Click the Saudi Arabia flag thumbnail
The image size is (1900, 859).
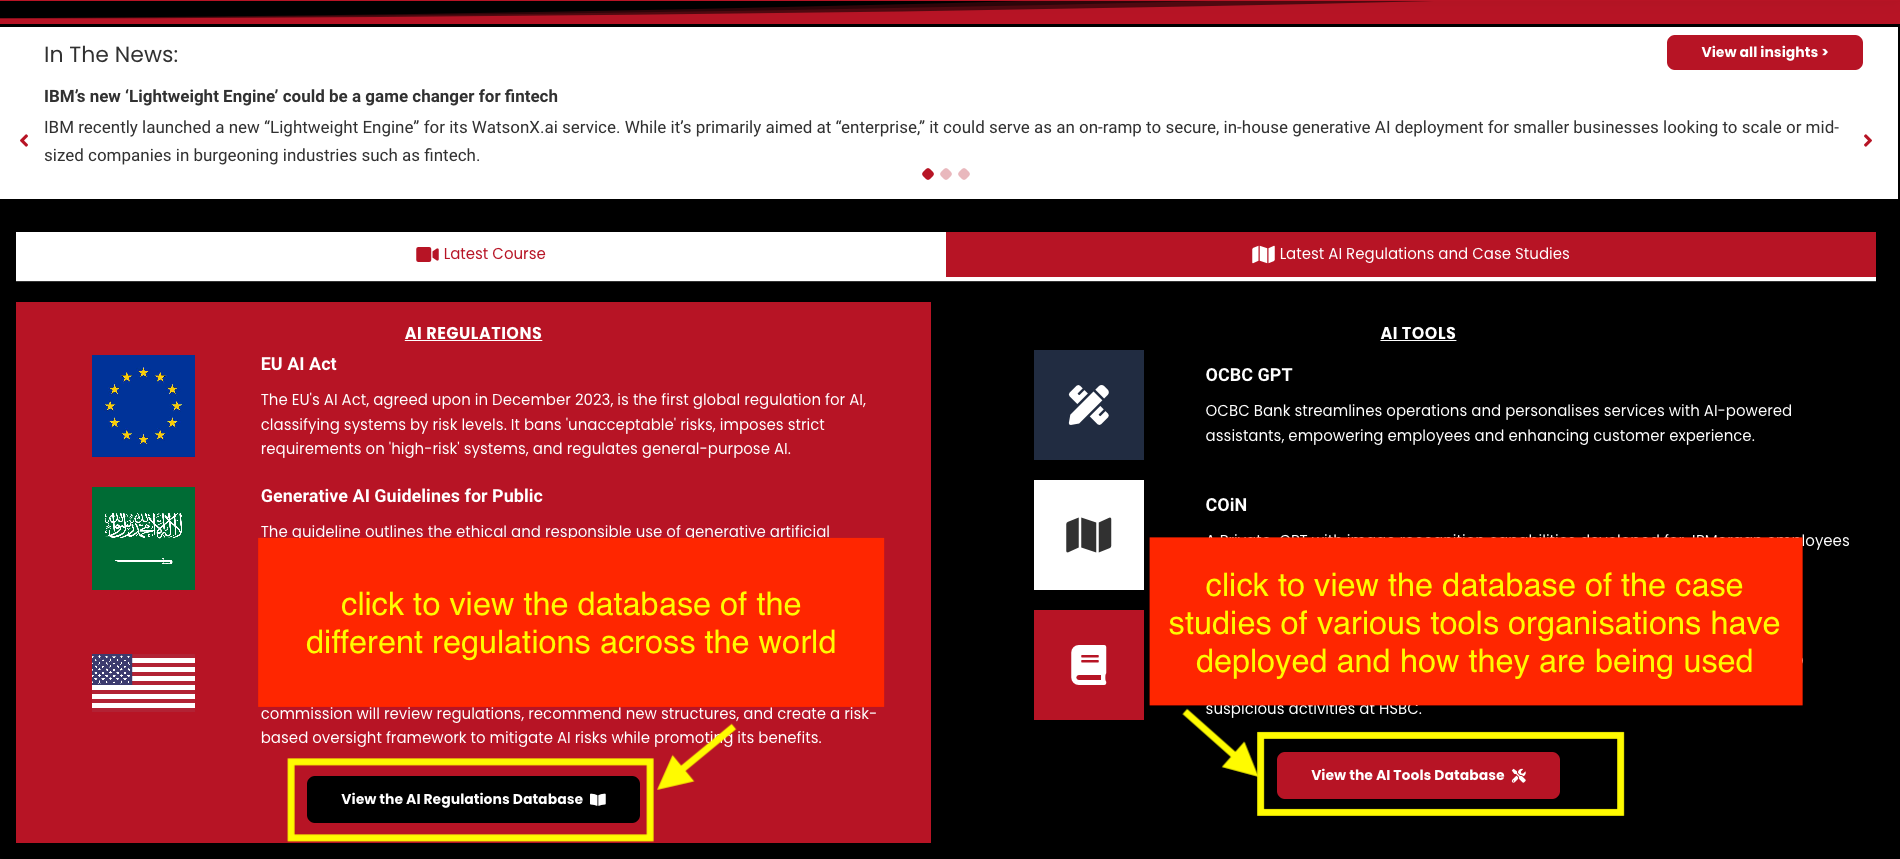tap(143, 538)
